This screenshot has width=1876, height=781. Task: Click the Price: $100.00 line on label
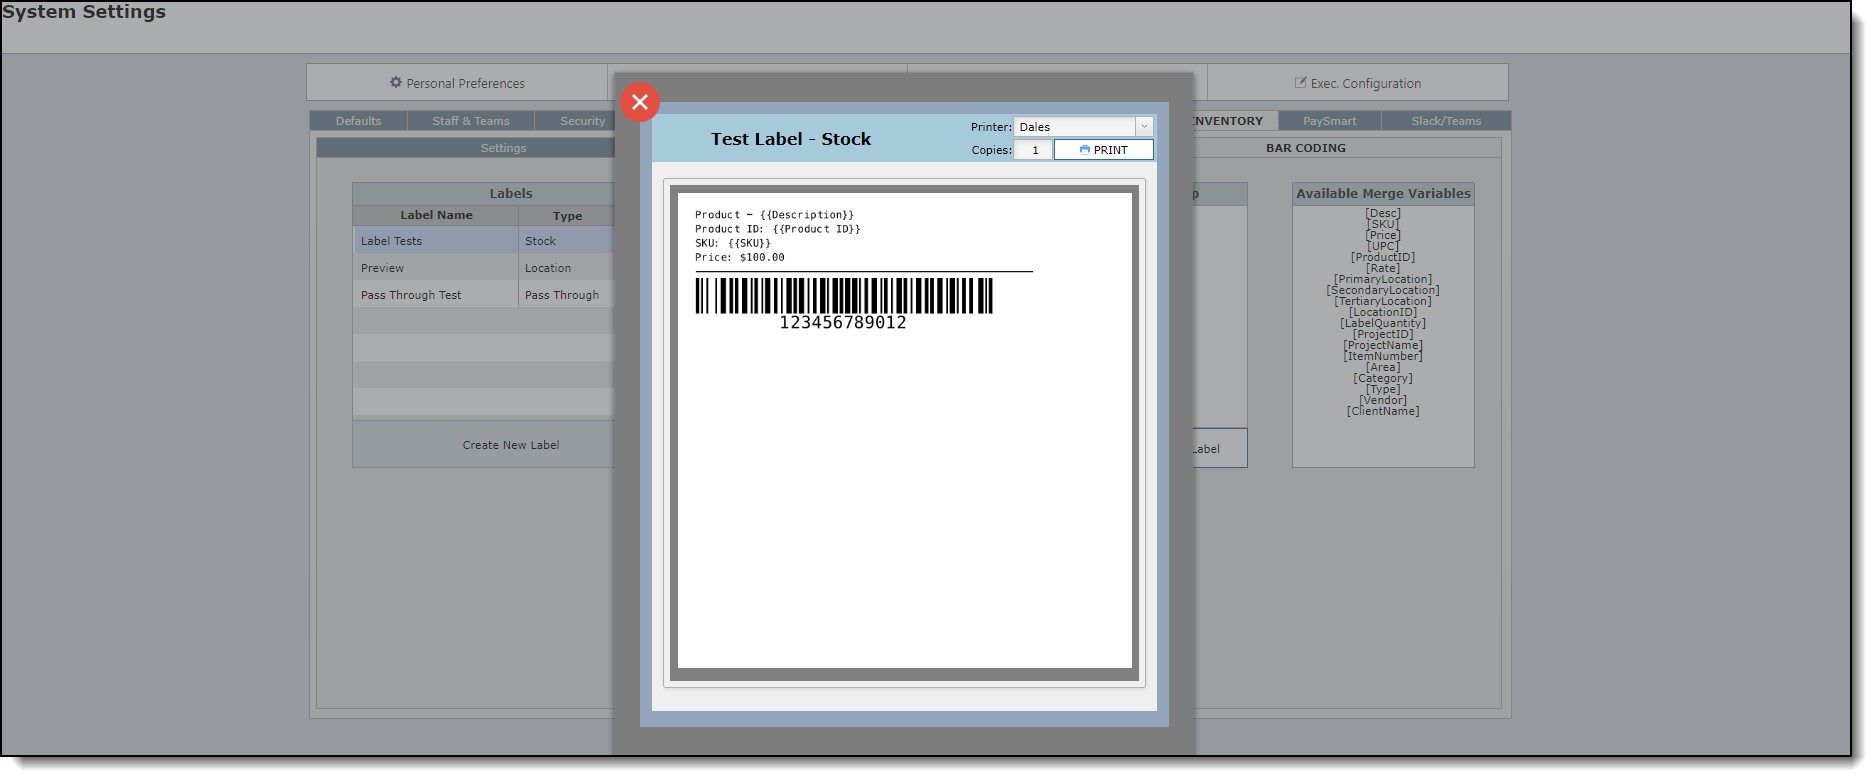(739, 257)
